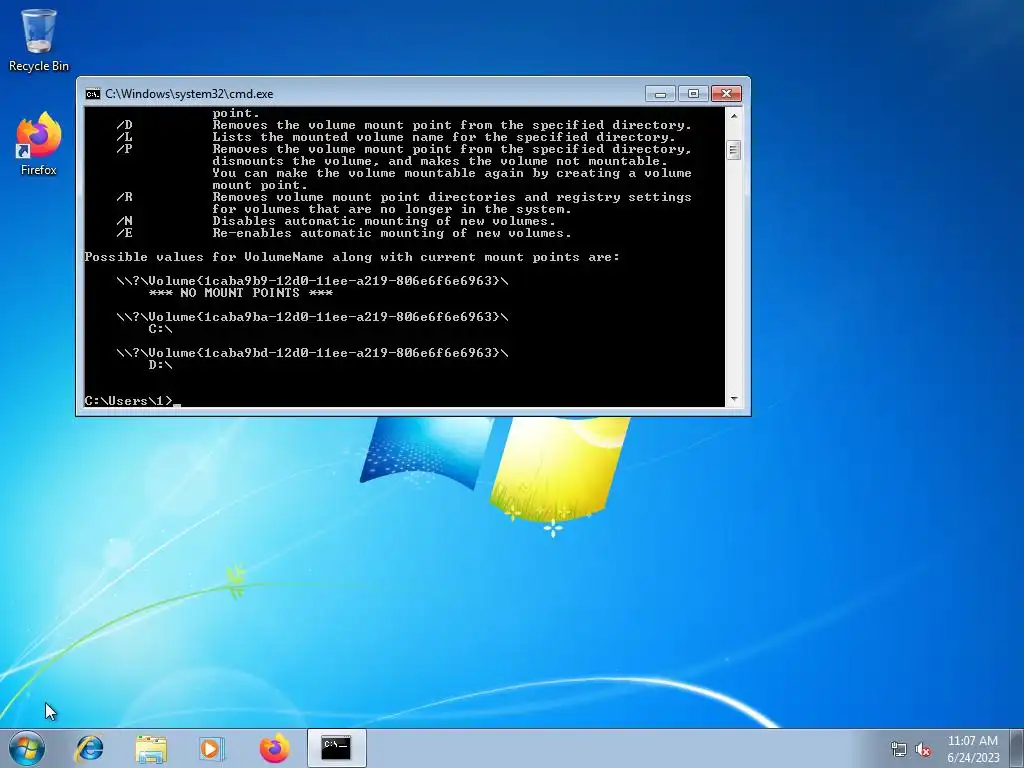The height and width of the screenshot is (768, 1024).
Task: Close the cmd.exe window
Action: (x=726, y=94)
